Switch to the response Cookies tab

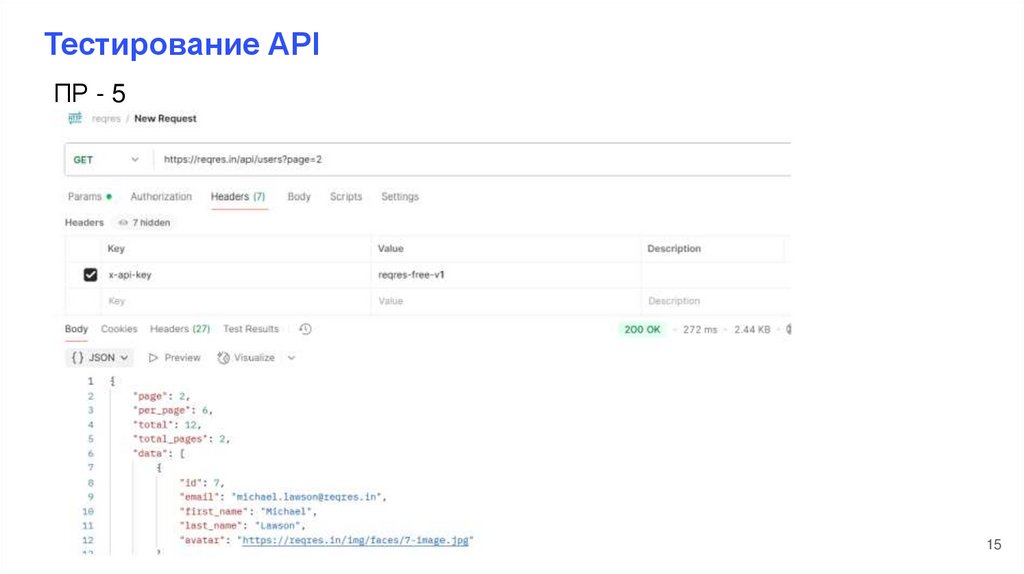(x=119, y=329)
